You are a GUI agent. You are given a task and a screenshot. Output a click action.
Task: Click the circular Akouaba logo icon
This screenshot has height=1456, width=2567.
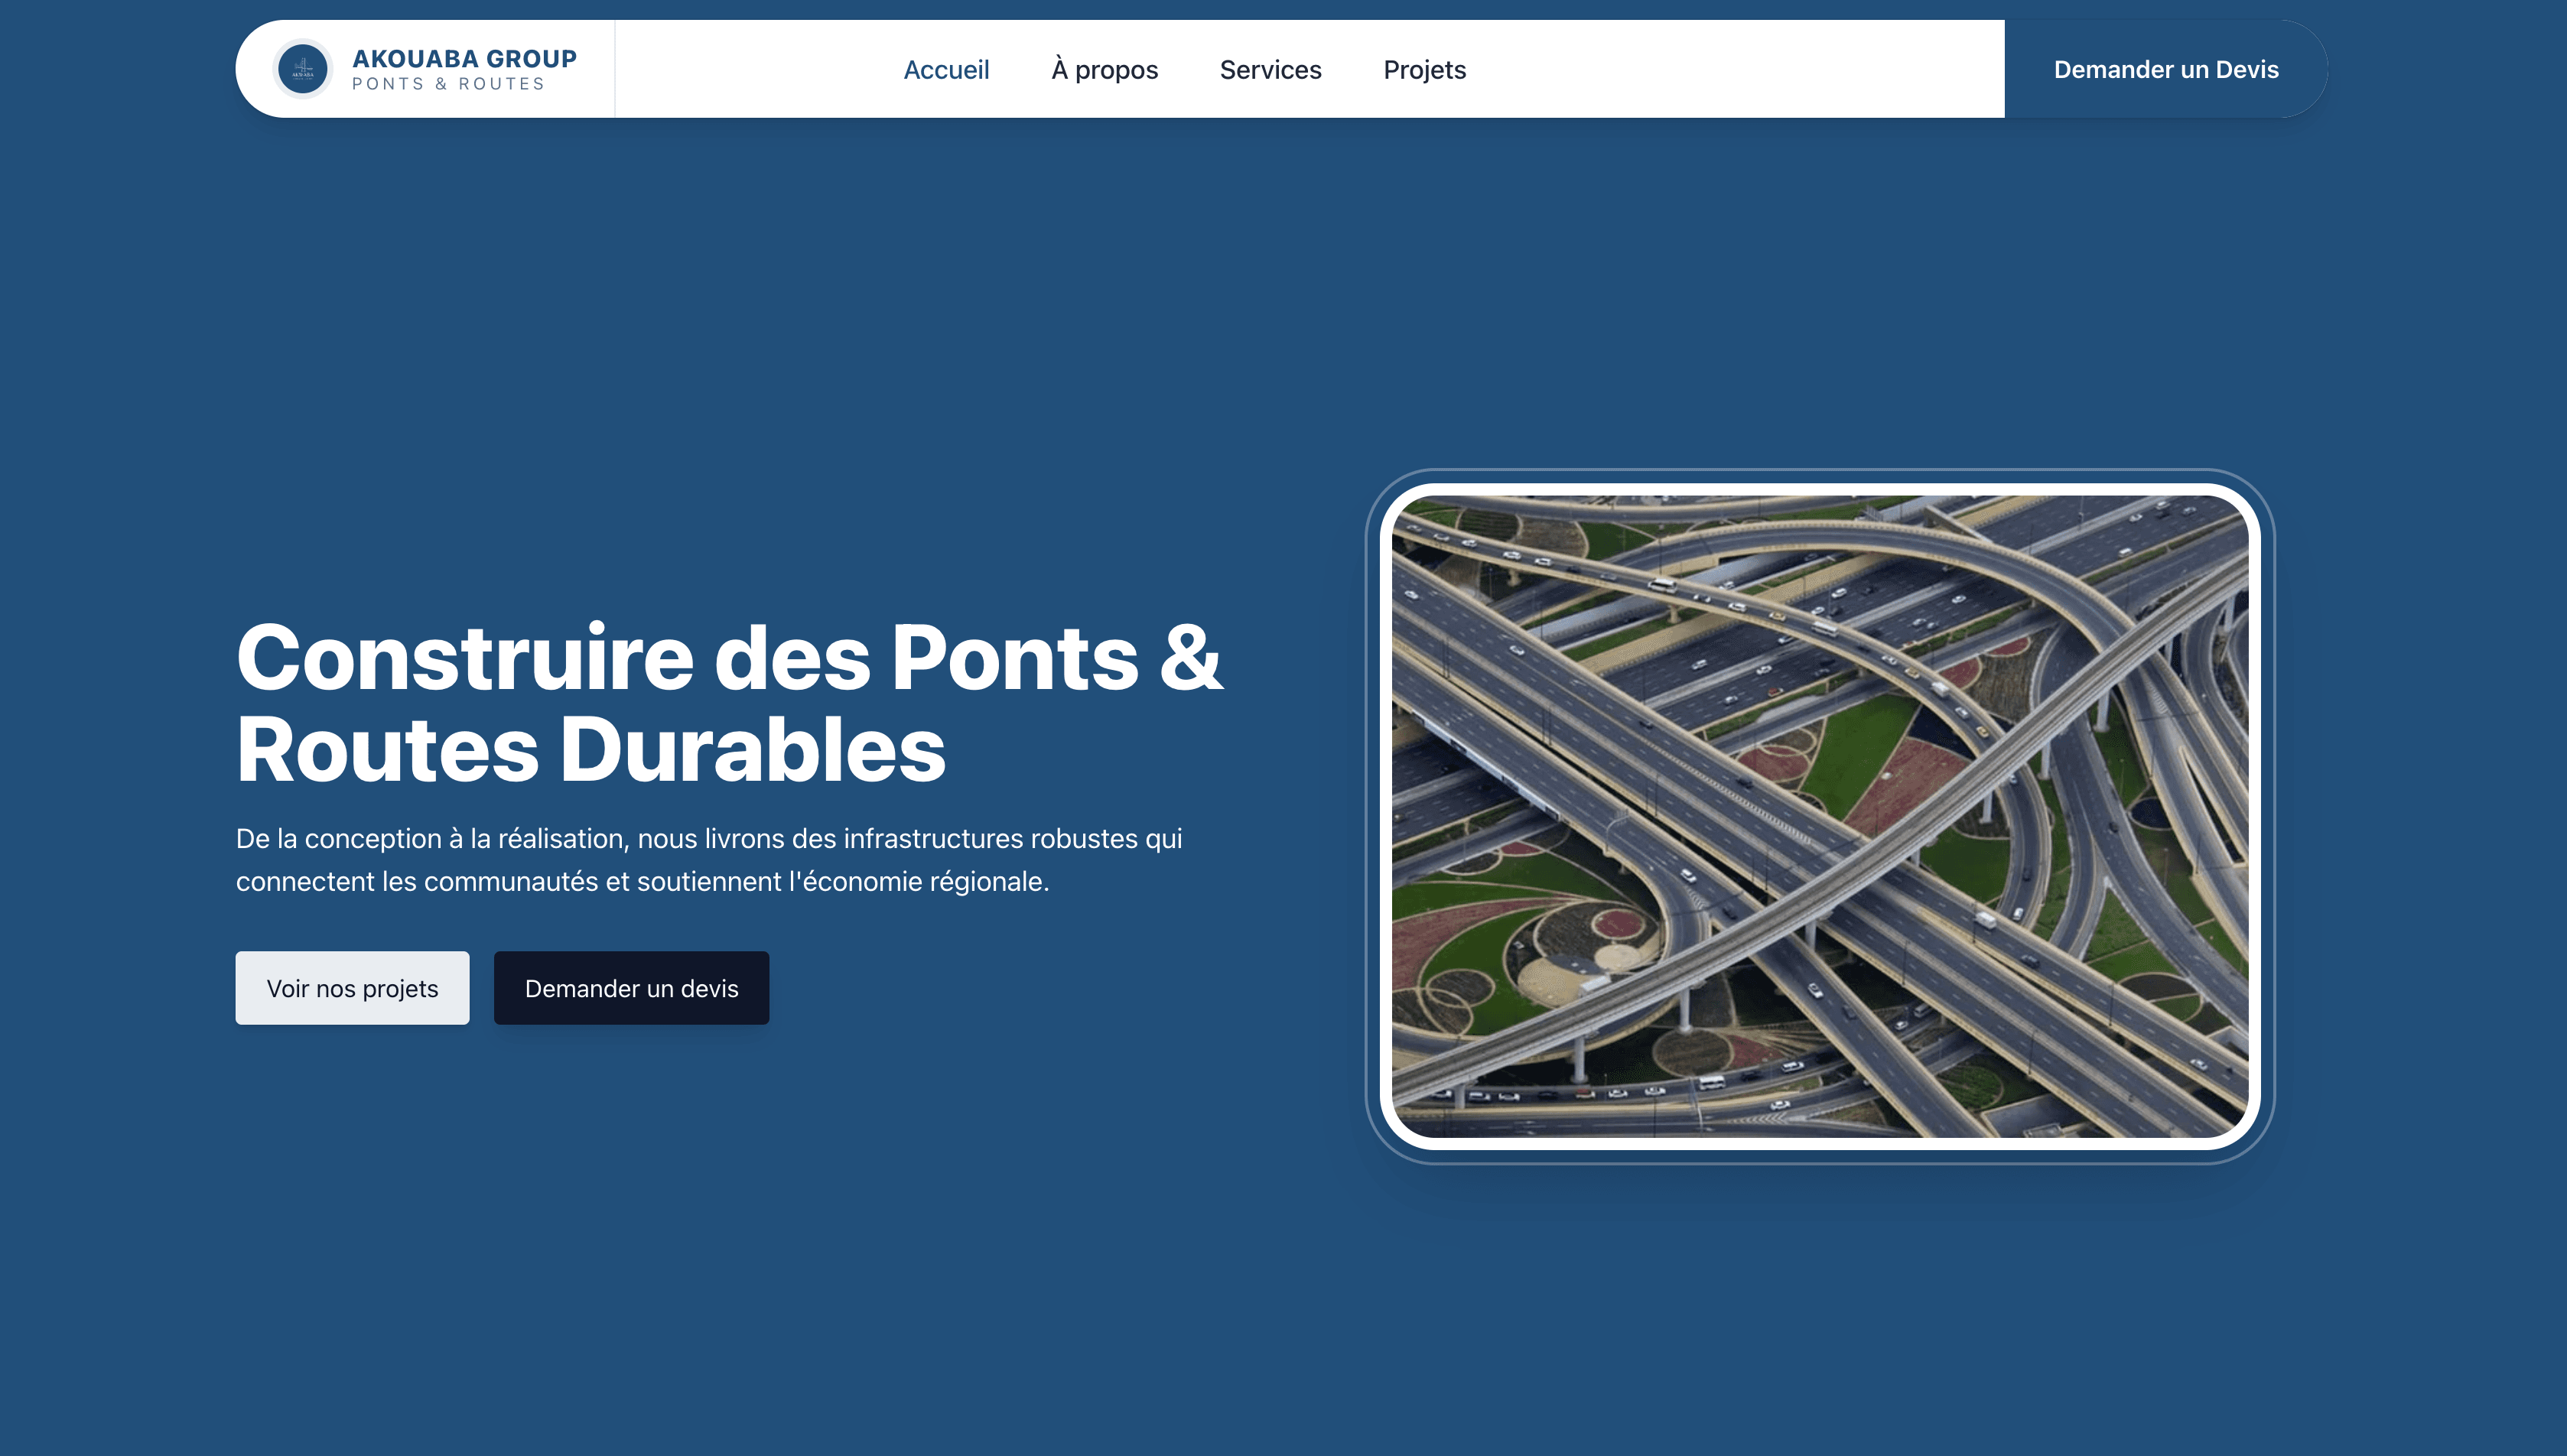coord(302,69)
